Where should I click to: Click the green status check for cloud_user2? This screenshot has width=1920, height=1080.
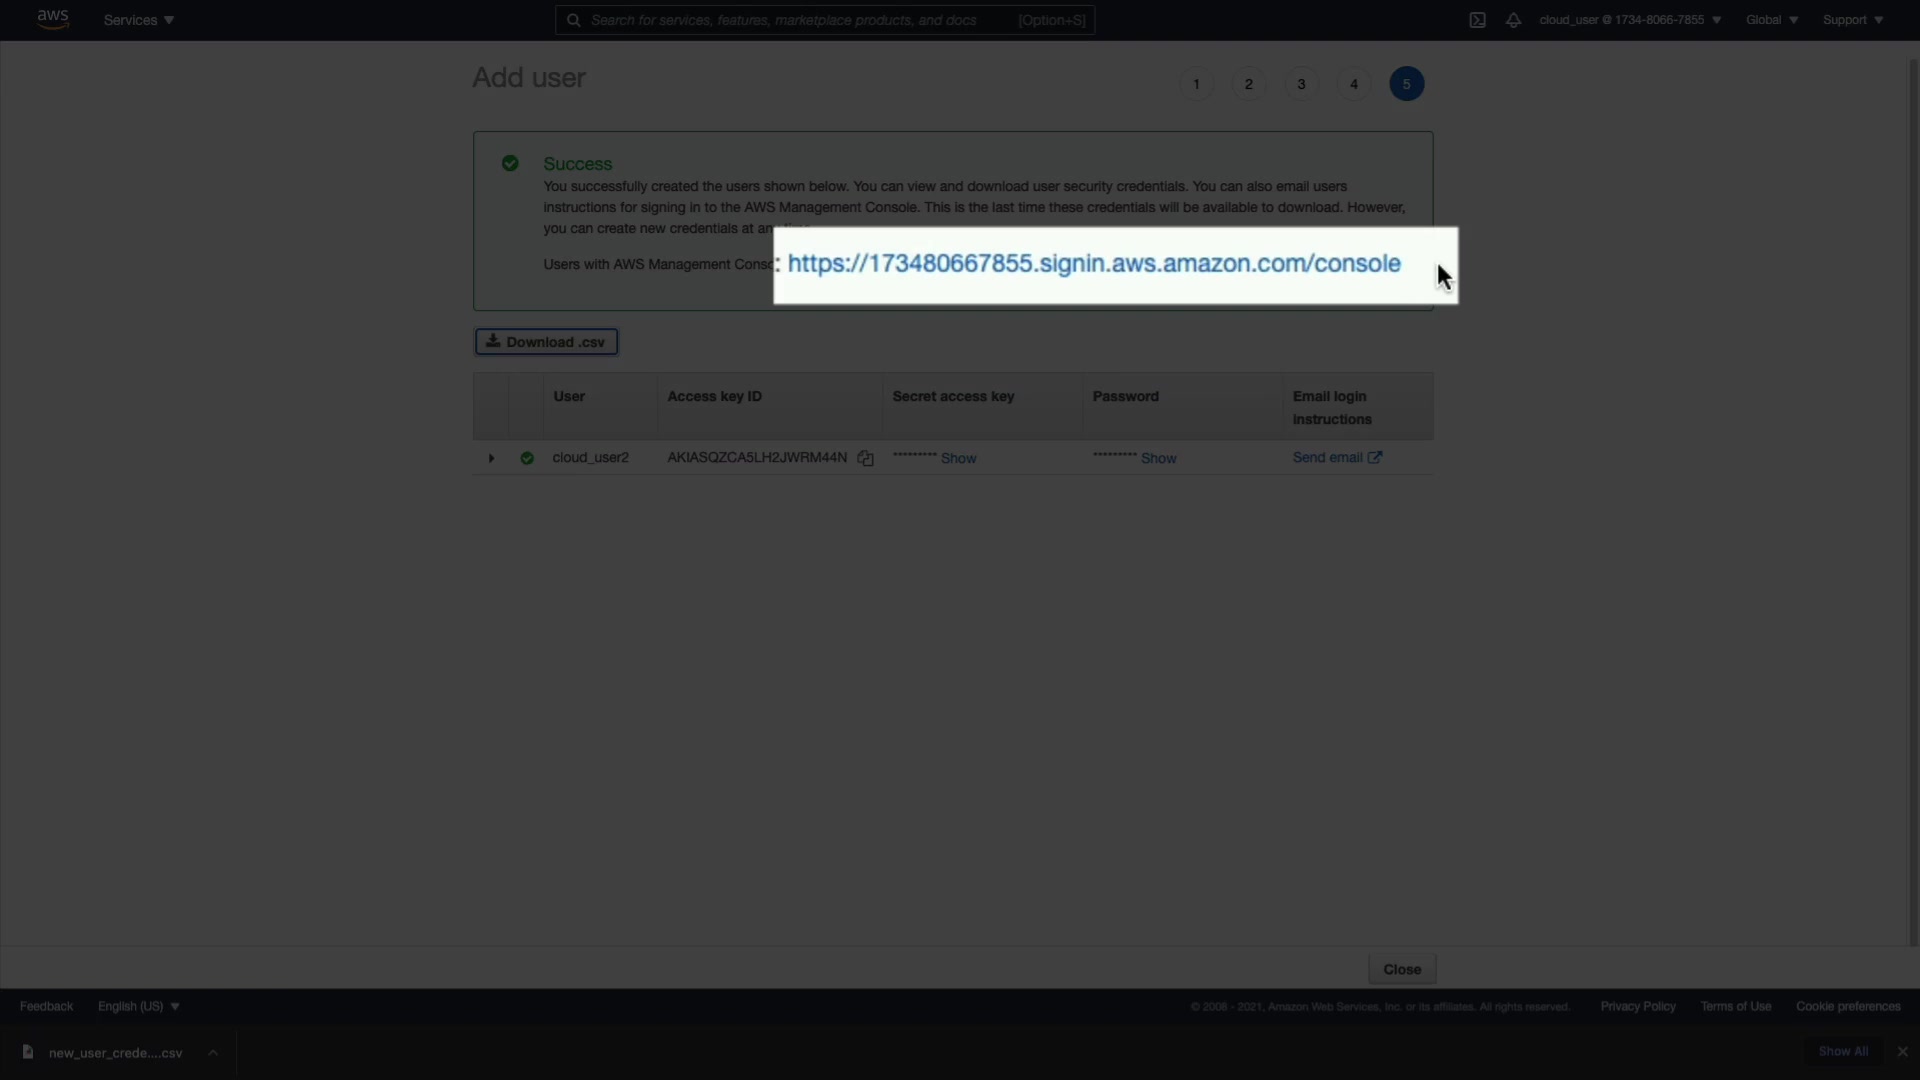pos(527,458)
